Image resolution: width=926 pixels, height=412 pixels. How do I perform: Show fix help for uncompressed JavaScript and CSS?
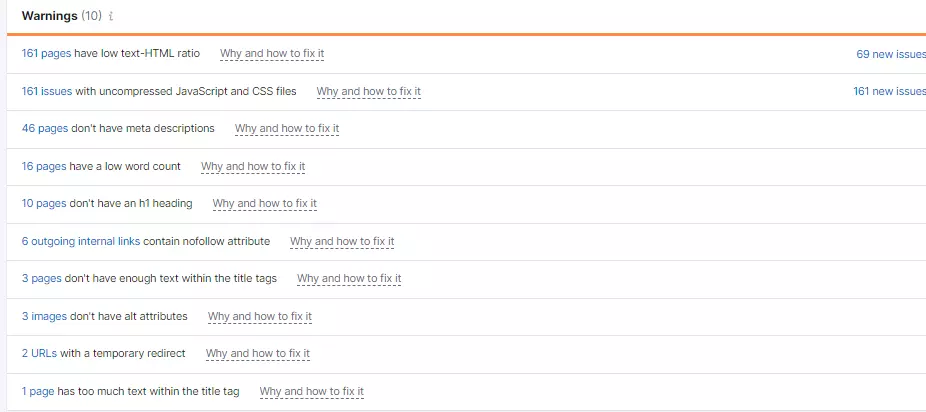click(369, 91)
